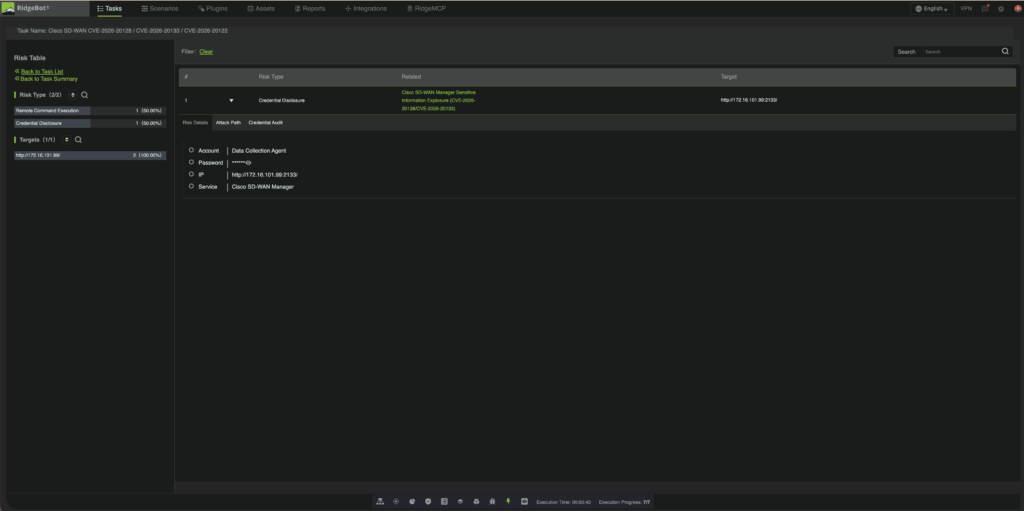Viewport: 1024px width, 511px height.
Task: Click the topology icon in bottom toolbar
Action: point(380,501)
